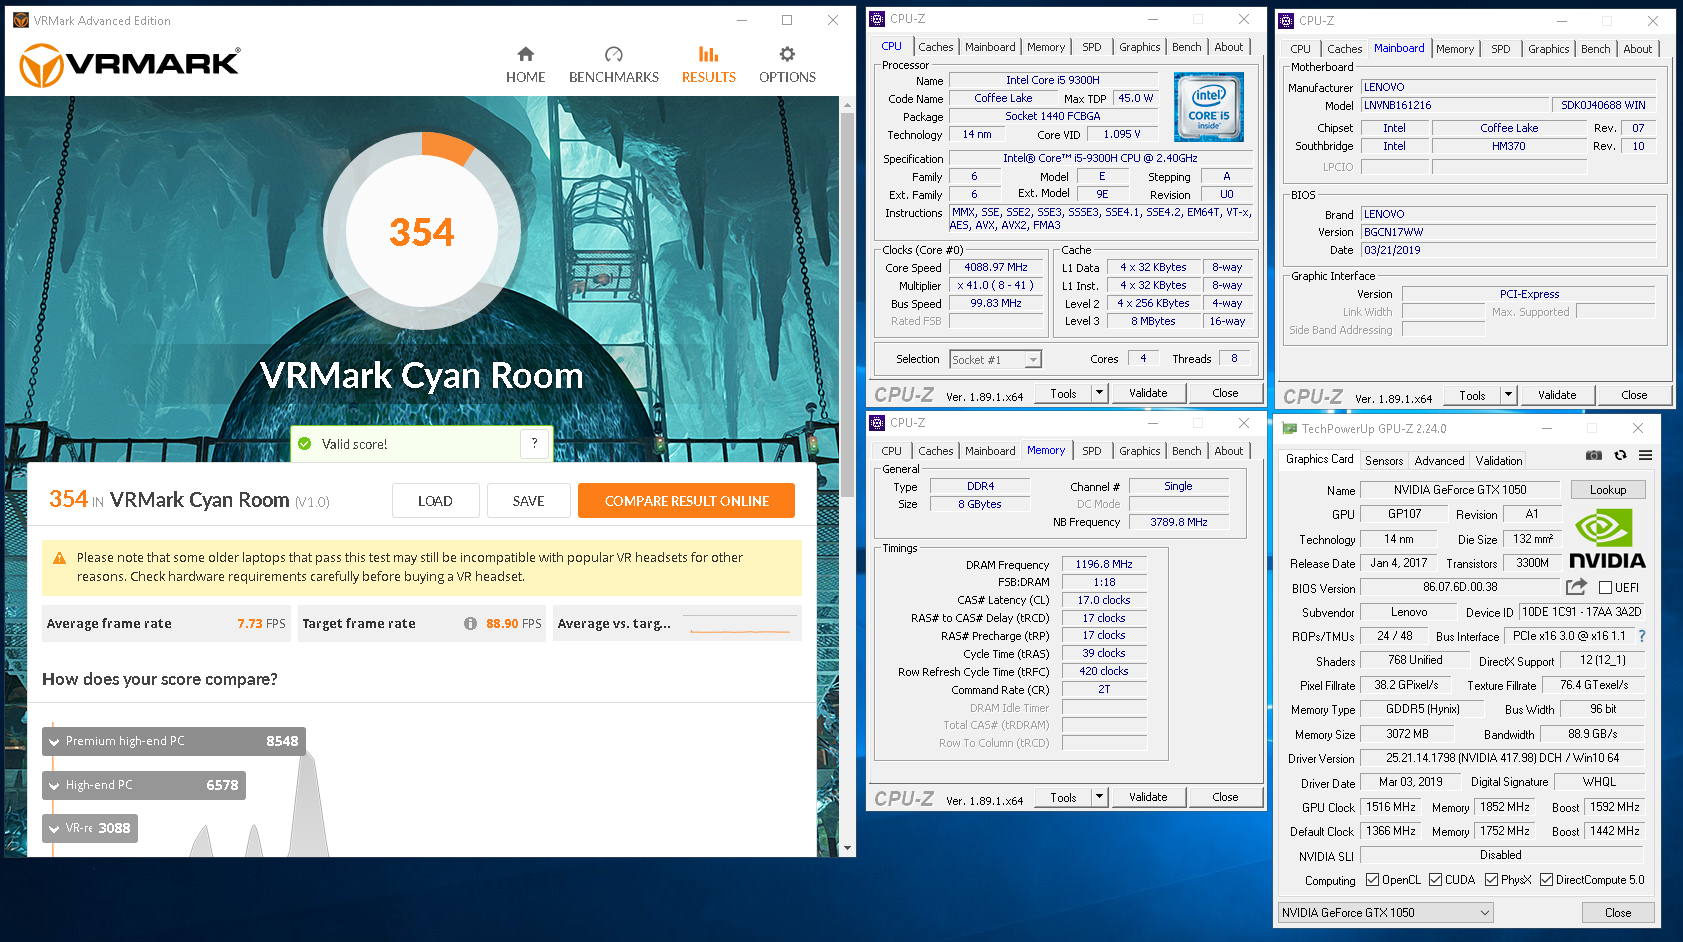Screen dimensions: 1683x942
Task: Click the GPU-Z camera screenshot icon
Action: pyautogui.click(x=1594, y=455)
